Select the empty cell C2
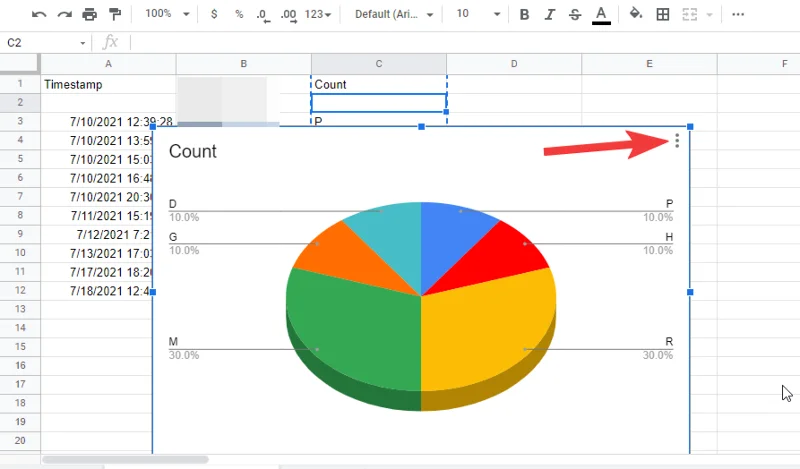 (379, 103)
